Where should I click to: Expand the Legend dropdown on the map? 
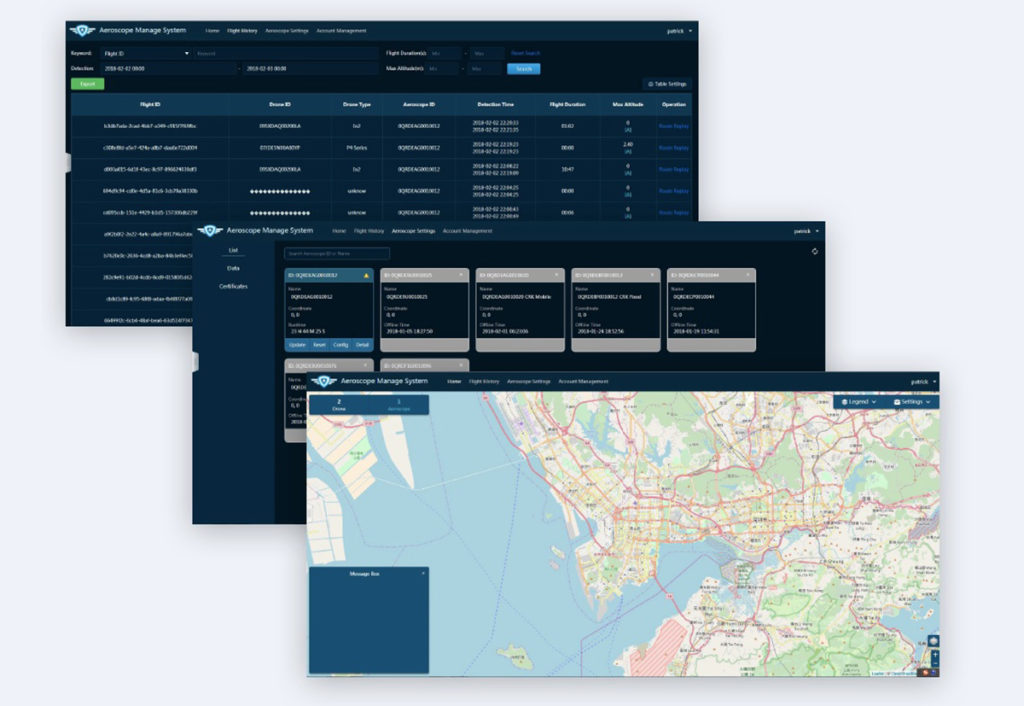pyautogui.click(x=858, y=402)
